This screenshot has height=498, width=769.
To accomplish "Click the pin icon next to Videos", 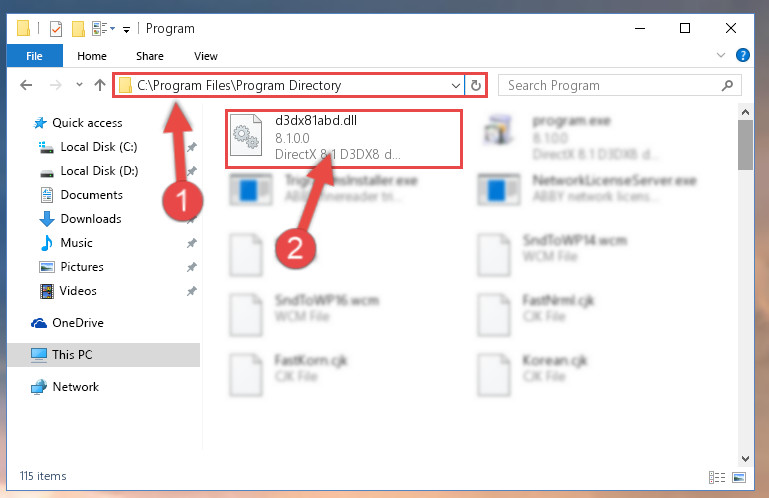I will [x=192, y=291].
